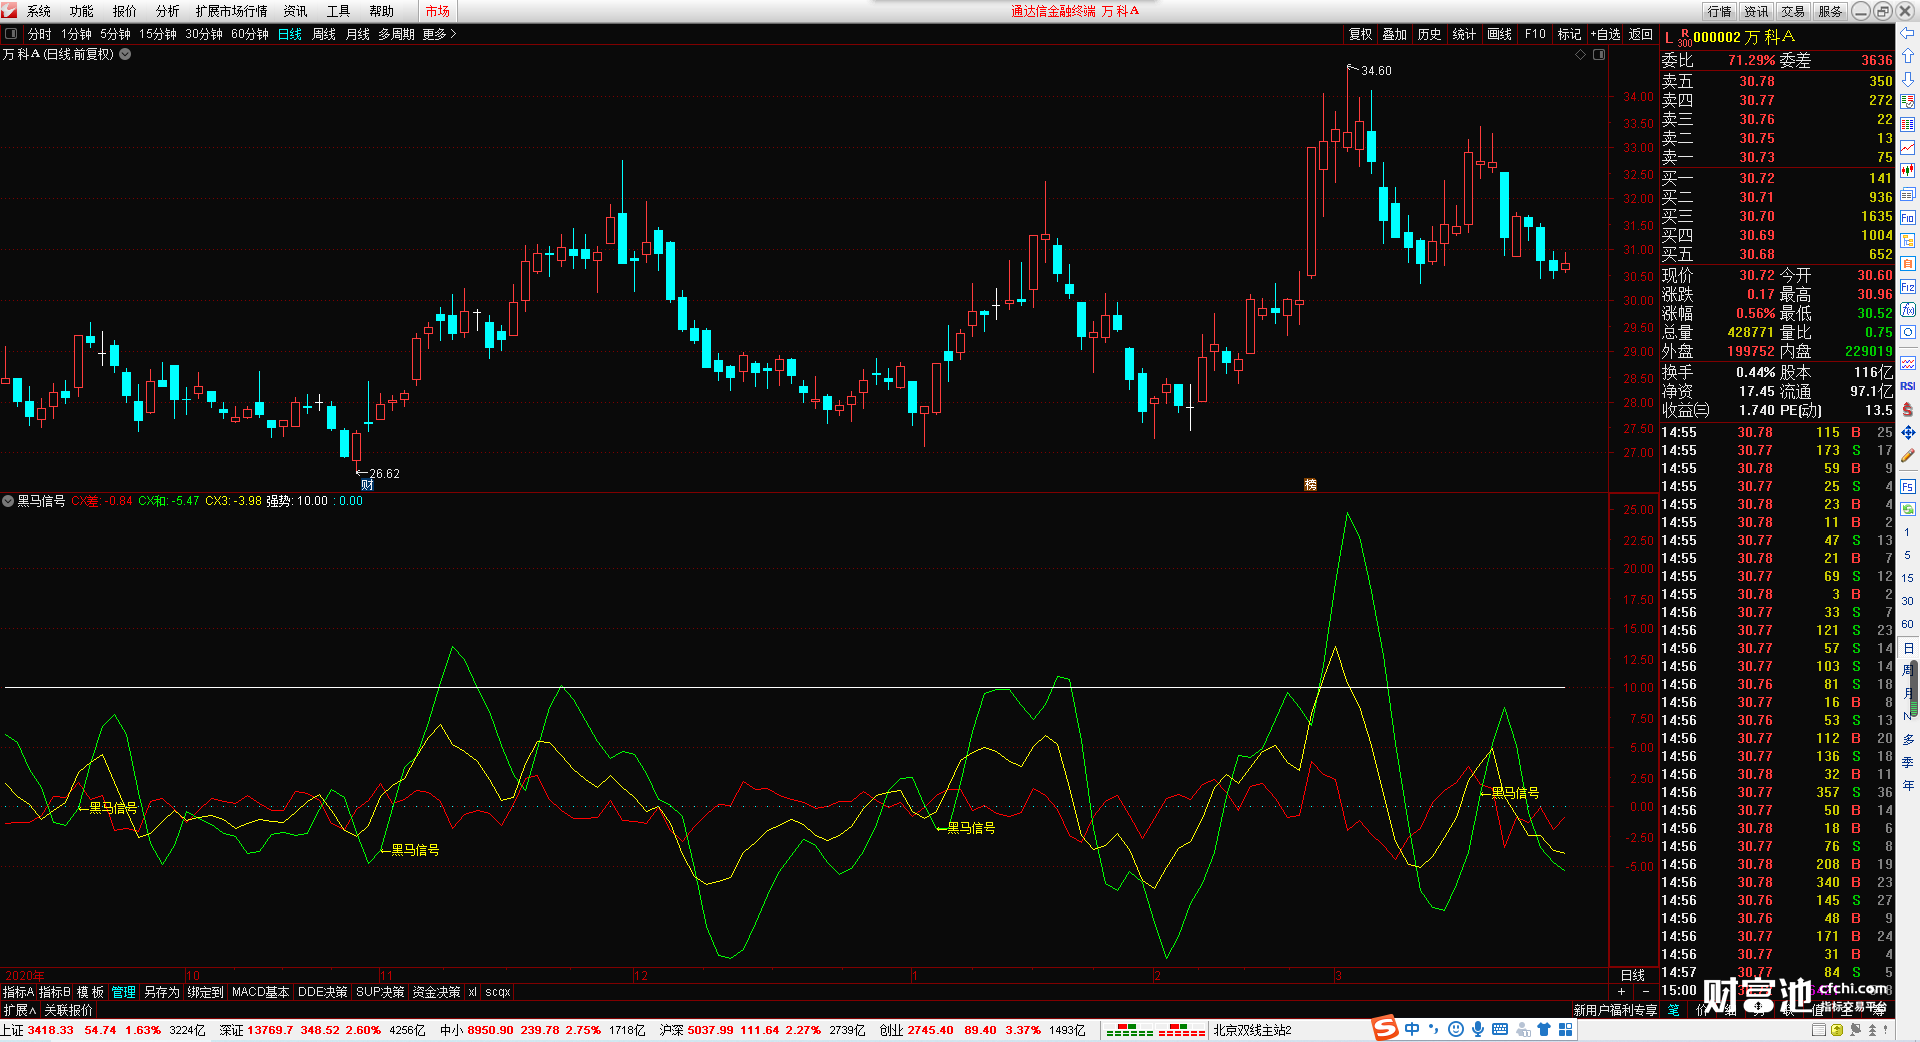Select the 年 yearly period in right sidebar
The image size is (1920, 1042).
coord(1907,786)
